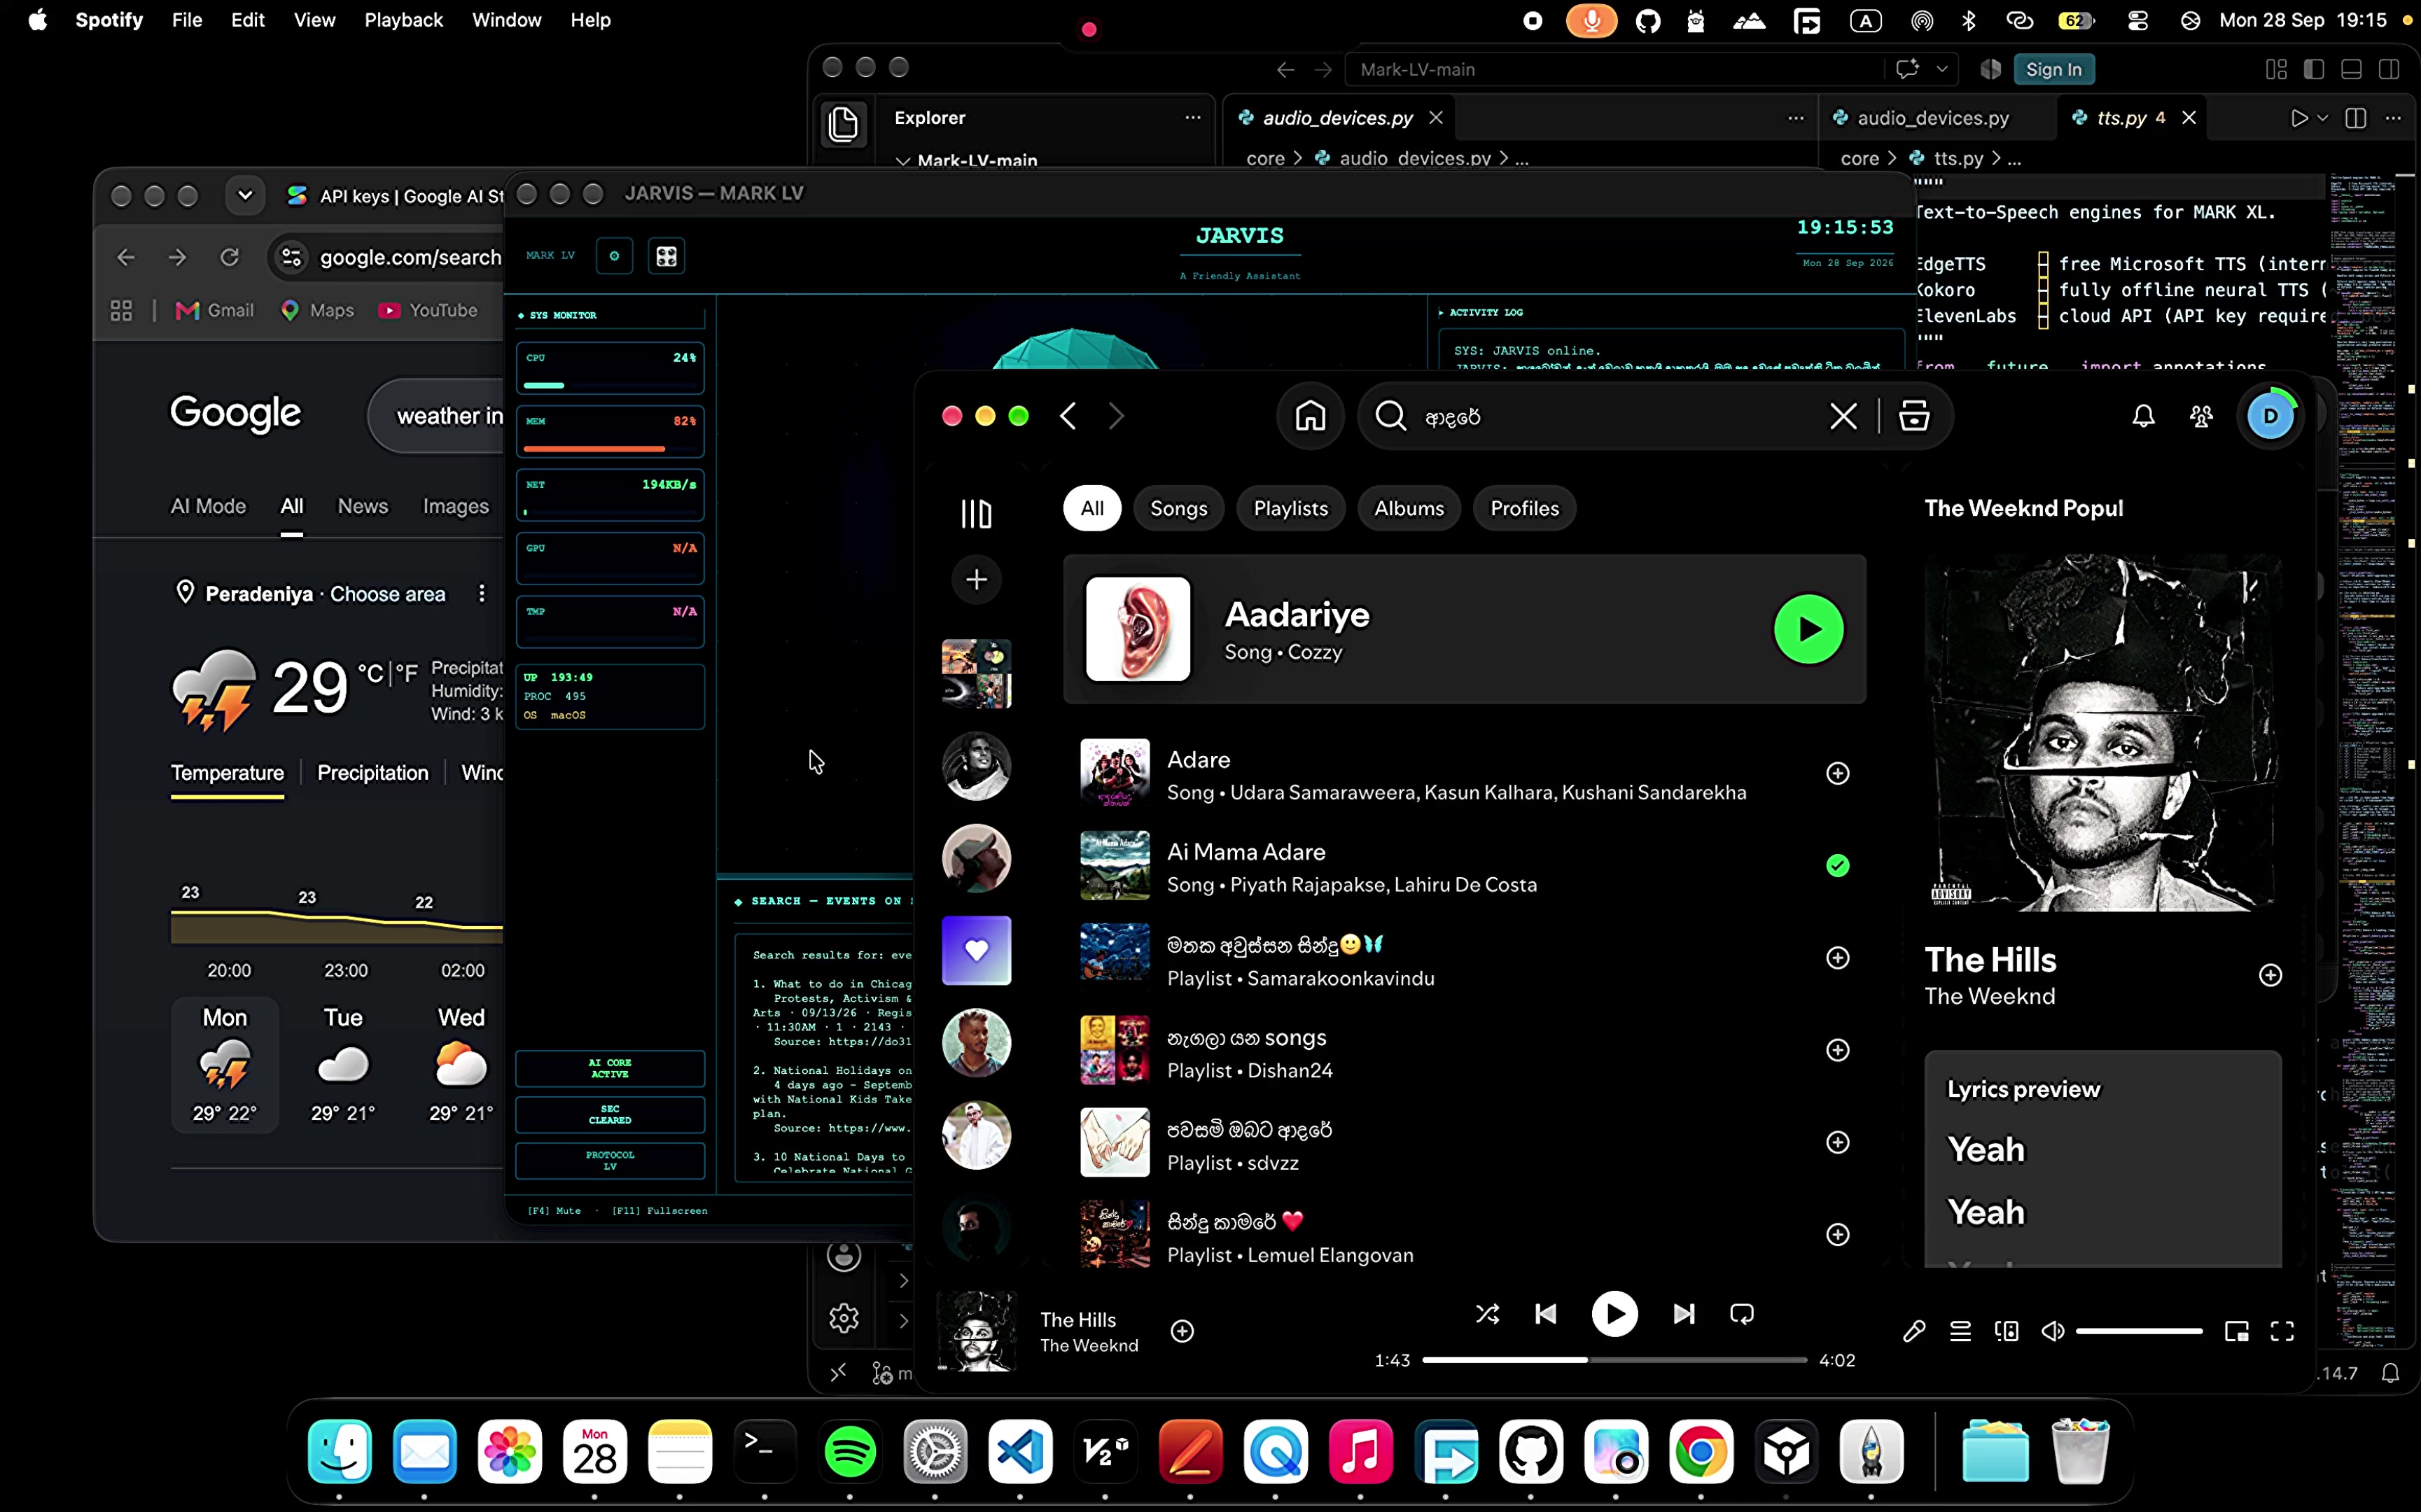Filter Spotify results by Songs
The image size is (2421, 1512).
coord(1178,508)
